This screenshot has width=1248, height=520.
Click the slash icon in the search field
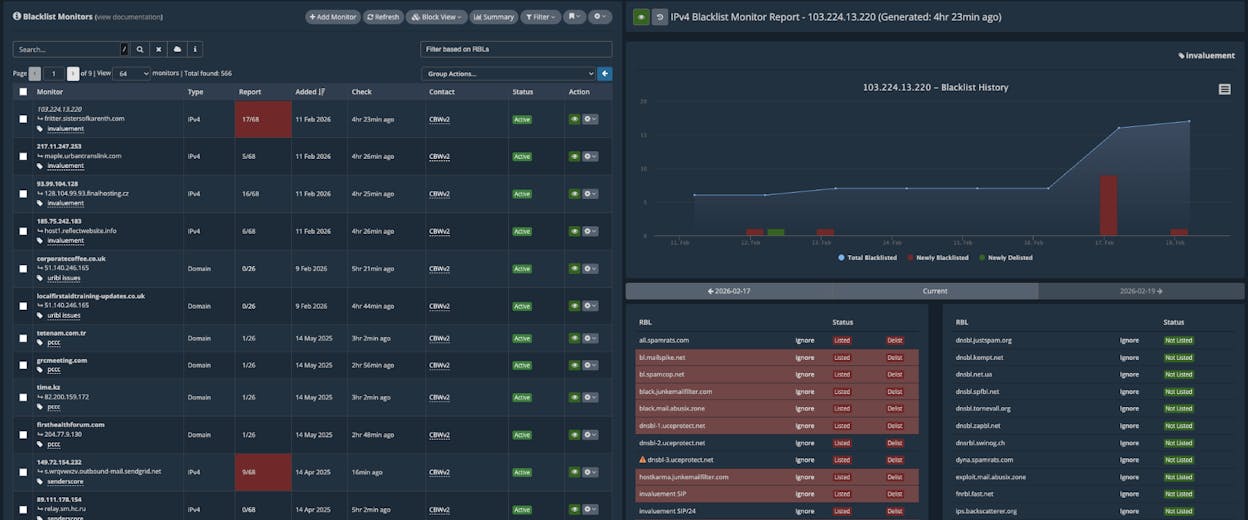pos(125,49)
